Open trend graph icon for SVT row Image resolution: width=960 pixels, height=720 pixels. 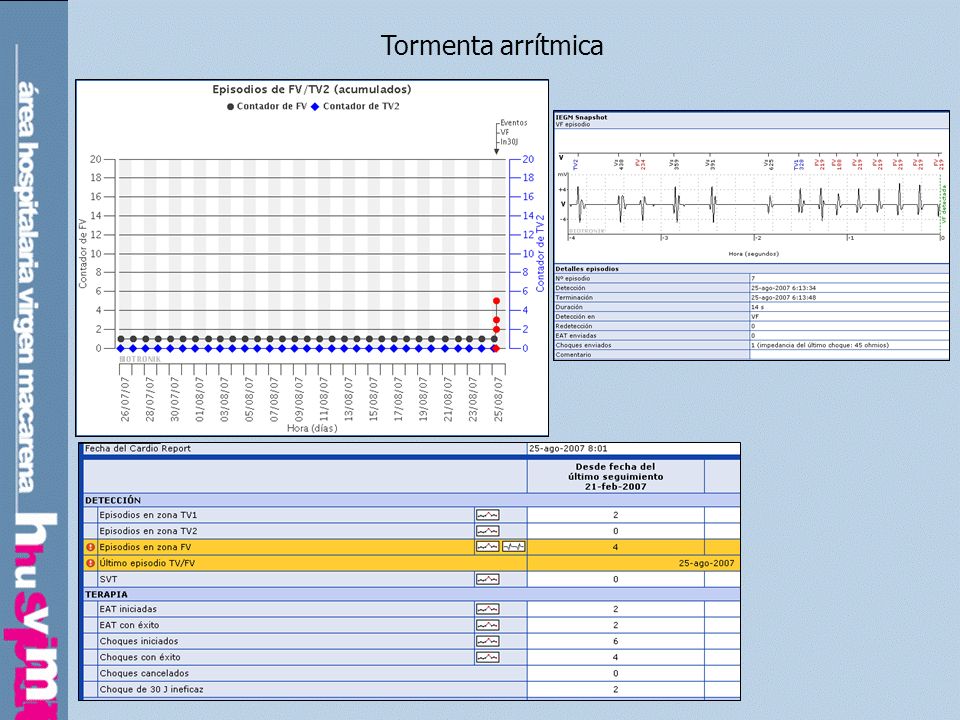[x=487, y=579]
